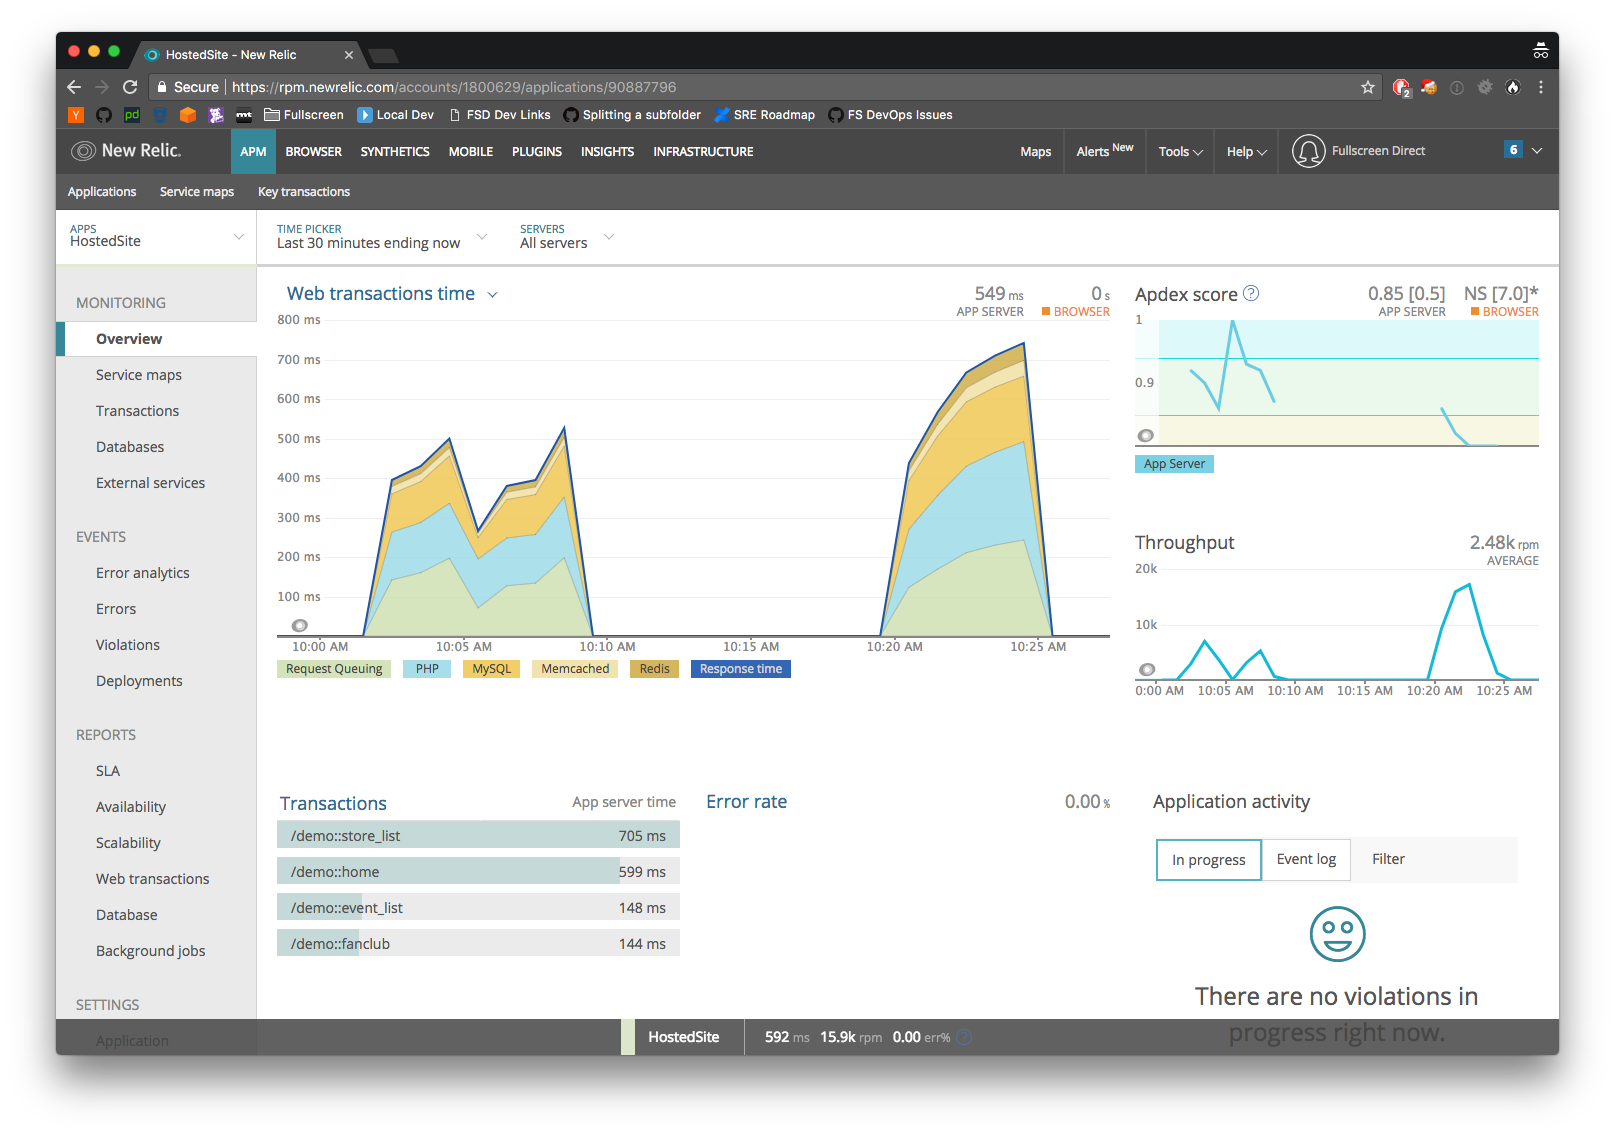Open Error analytics in the sidebar

click(142, 572)
